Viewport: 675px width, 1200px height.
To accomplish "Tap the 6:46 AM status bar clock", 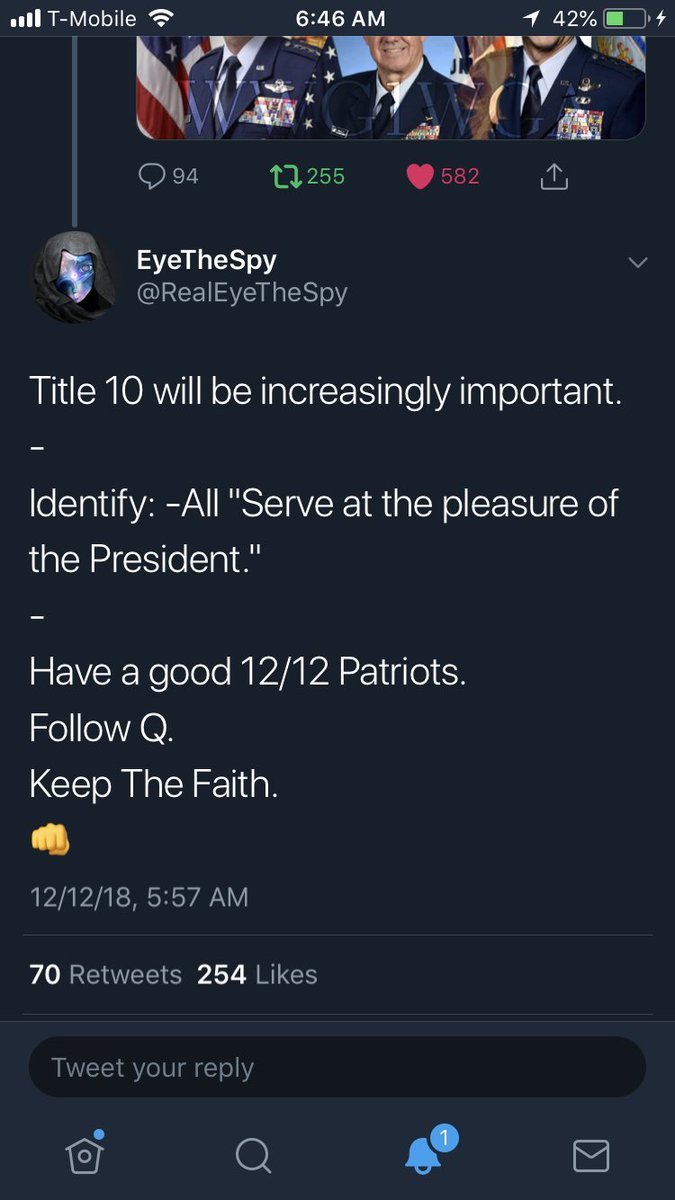I will tap(340, 18).
